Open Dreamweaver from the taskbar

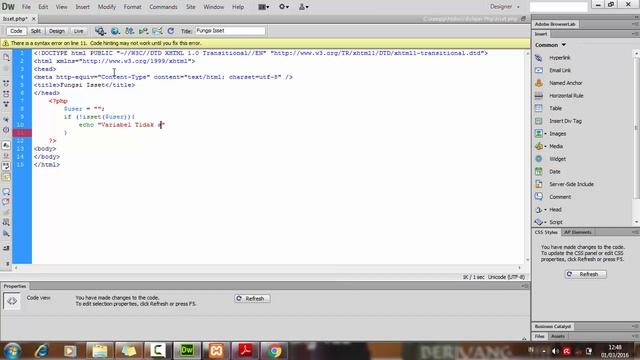tap(187, 351)
